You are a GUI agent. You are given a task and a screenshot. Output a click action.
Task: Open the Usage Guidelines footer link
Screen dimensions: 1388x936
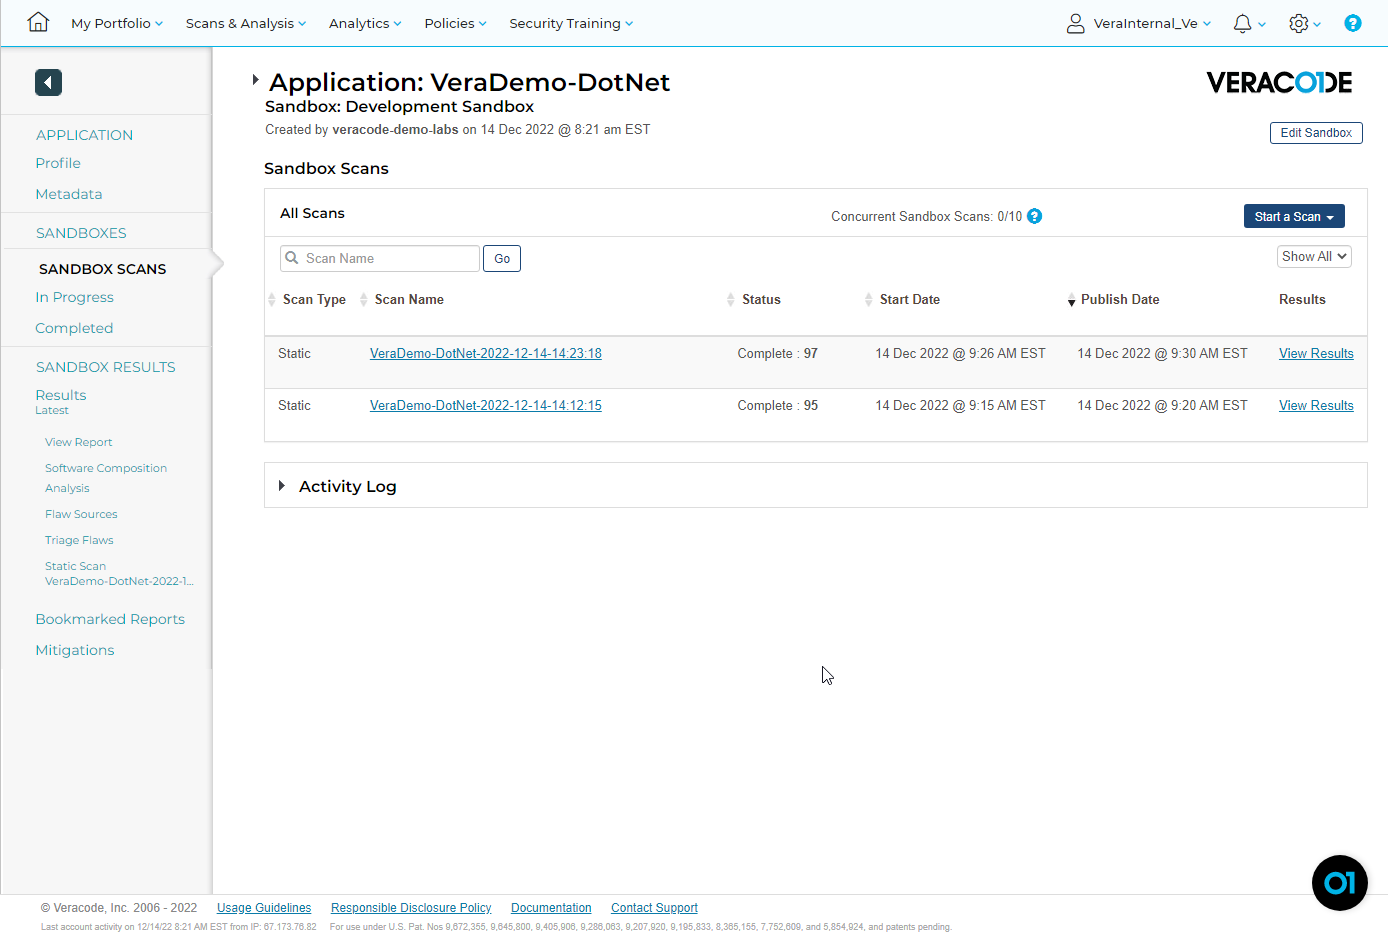(264, 908)
